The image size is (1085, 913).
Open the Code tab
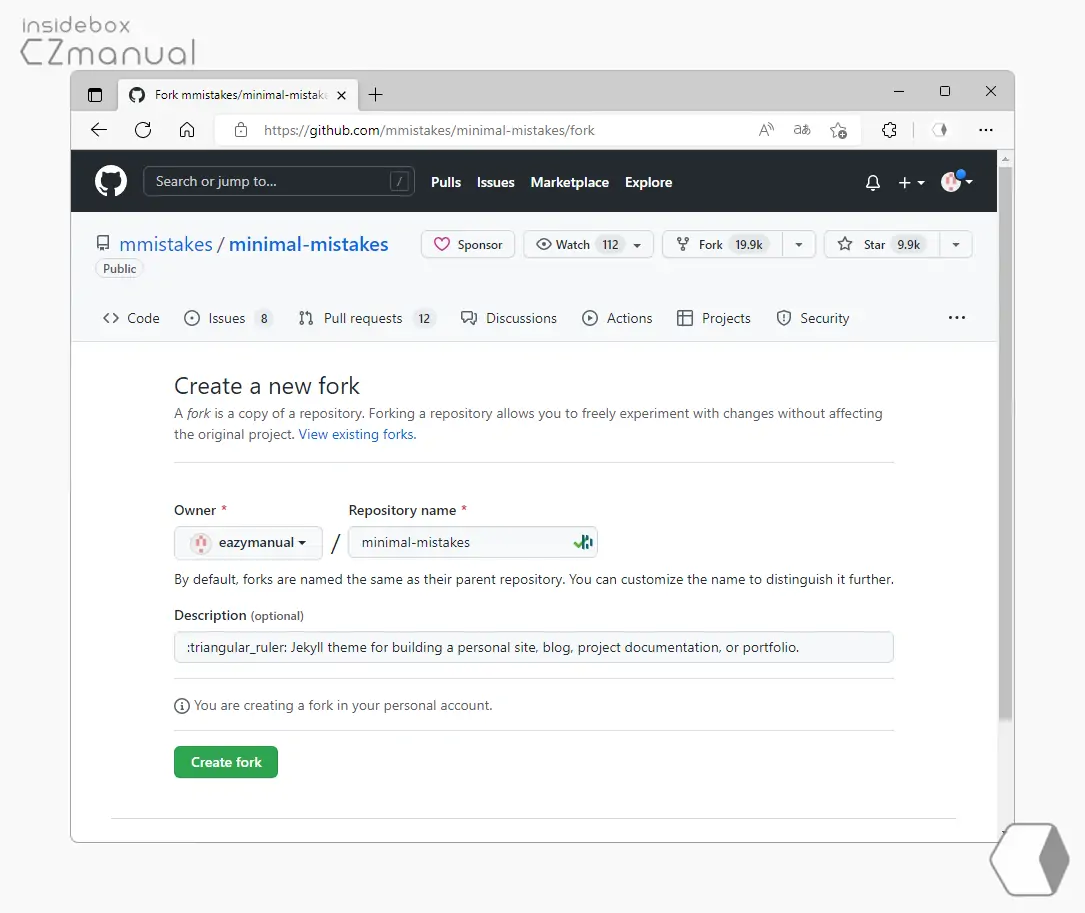131,318
